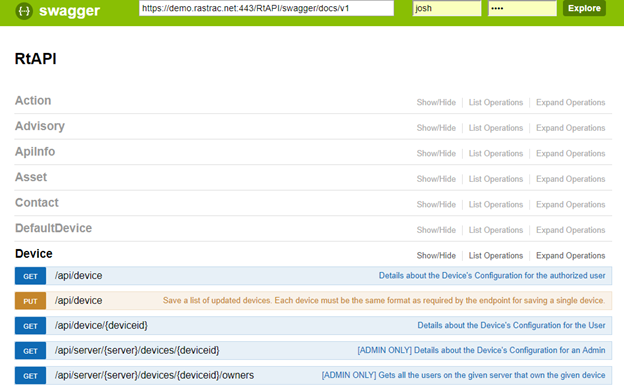List Operations for ApiInfo

[496, 154]
